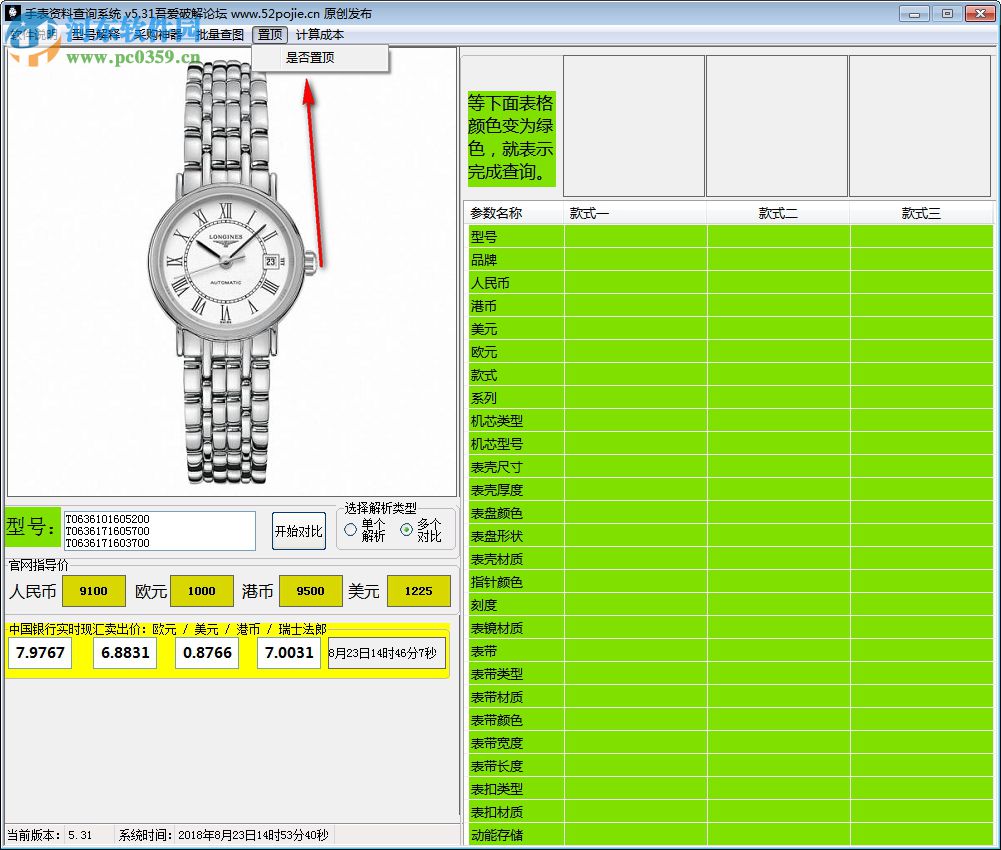Click the green query-complete notice 等下面表格颜色变为绿色

click(511, 138)
